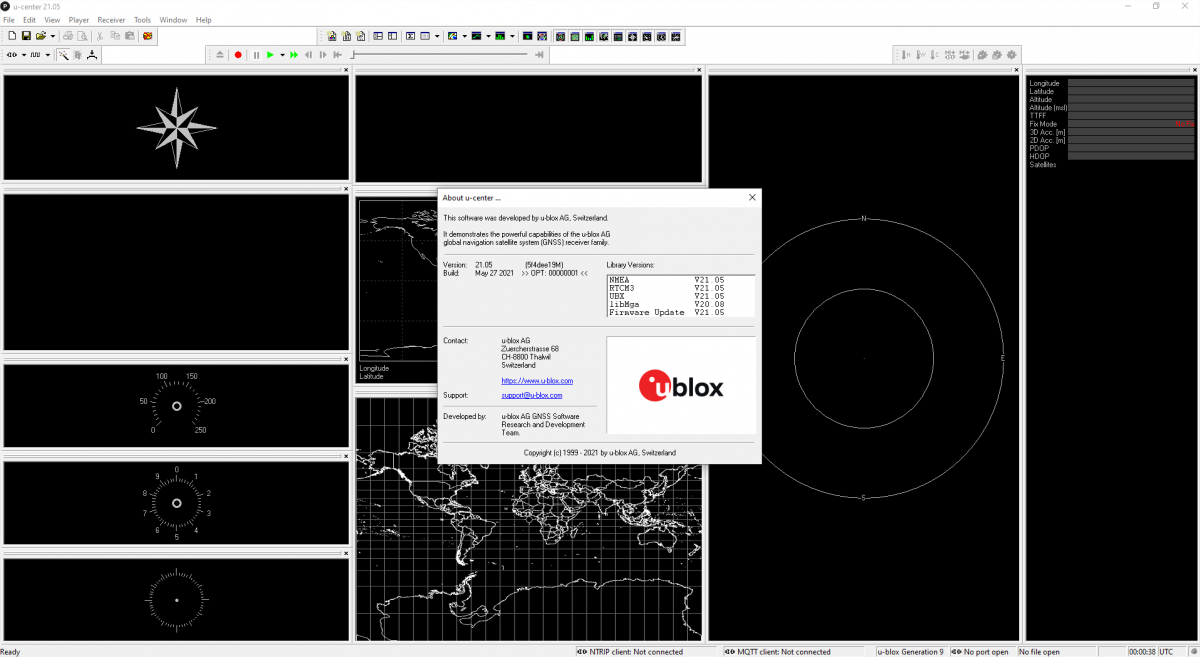1200x657 pixels.
Task: Open the Histogram view icon
Action: coord(500,36)
